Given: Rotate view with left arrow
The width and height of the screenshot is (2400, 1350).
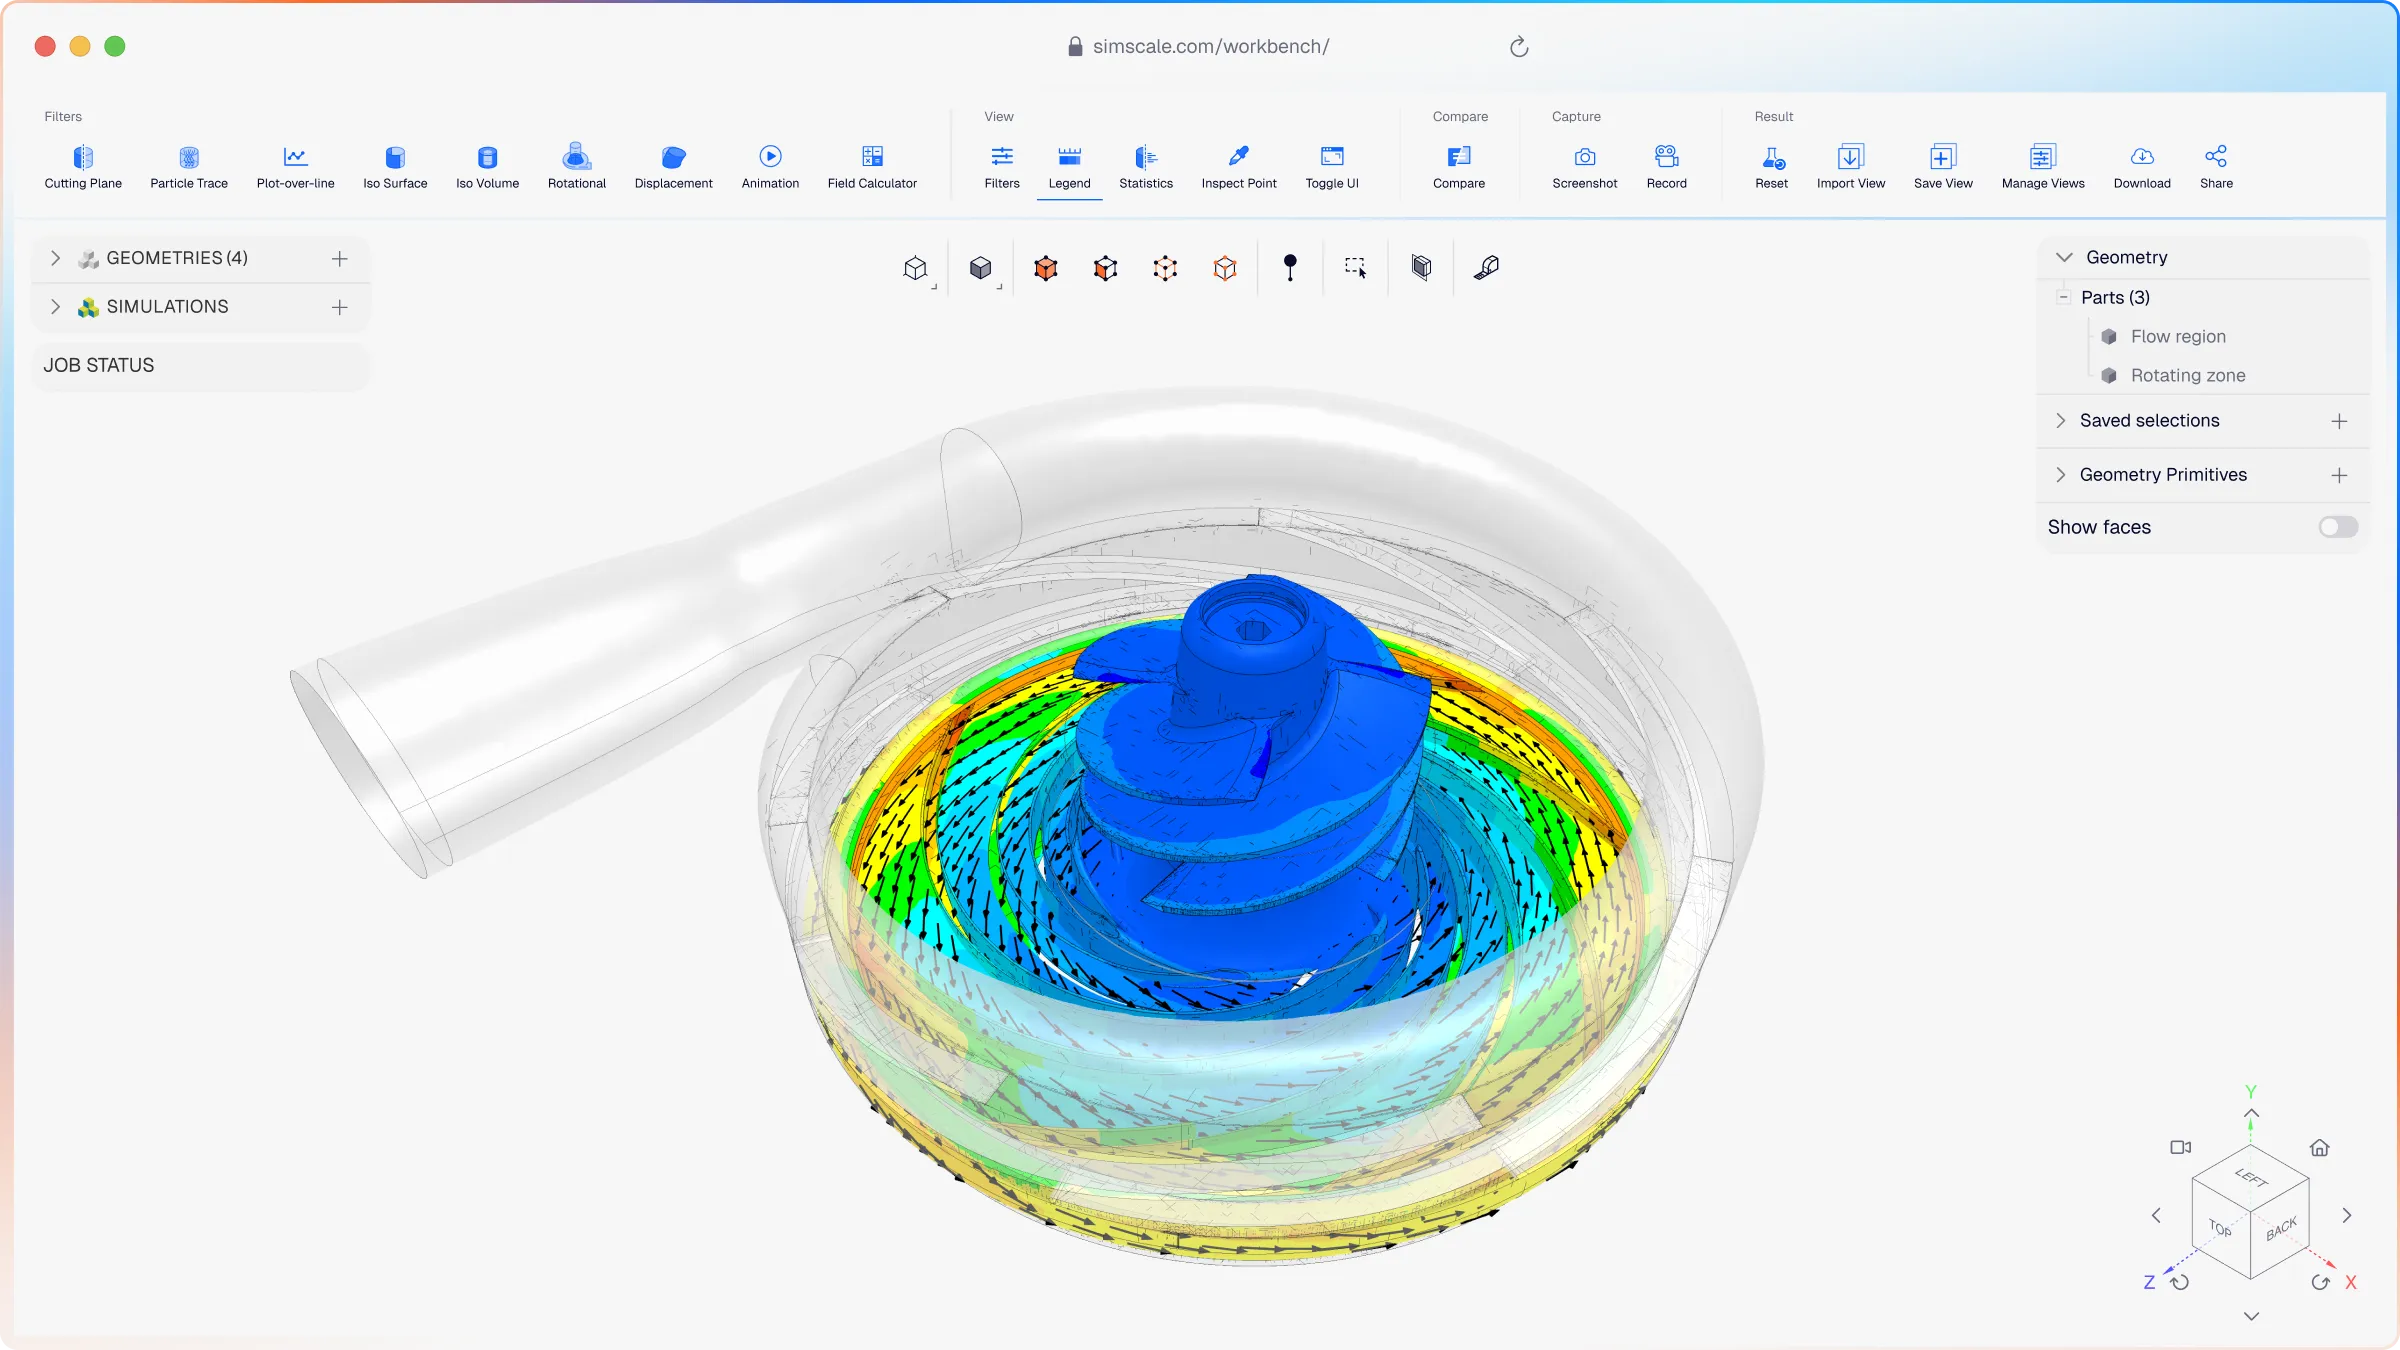Looking at the screenshot, I should point(2156,1216).
